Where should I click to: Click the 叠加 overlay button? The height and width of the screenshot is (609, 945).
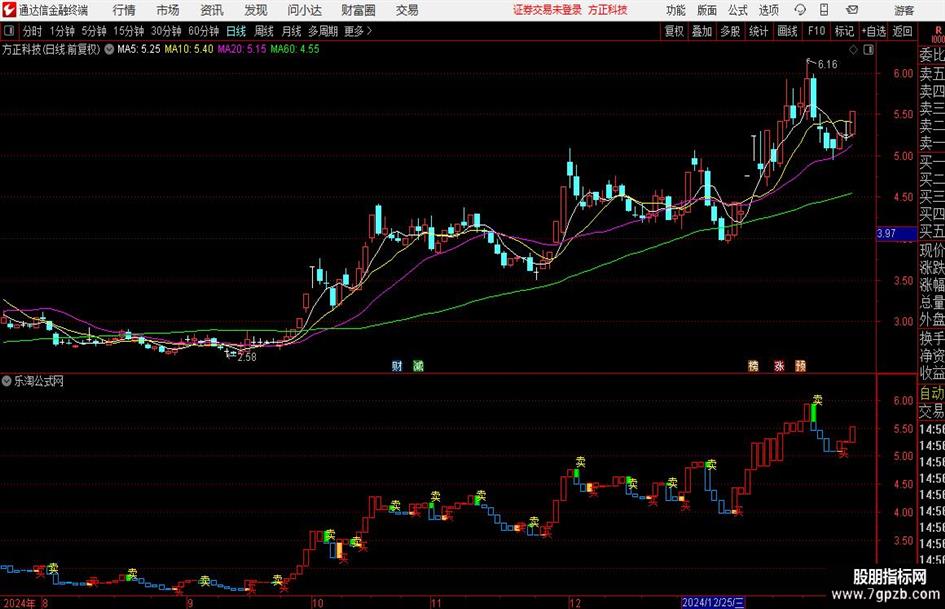point(702,31)
